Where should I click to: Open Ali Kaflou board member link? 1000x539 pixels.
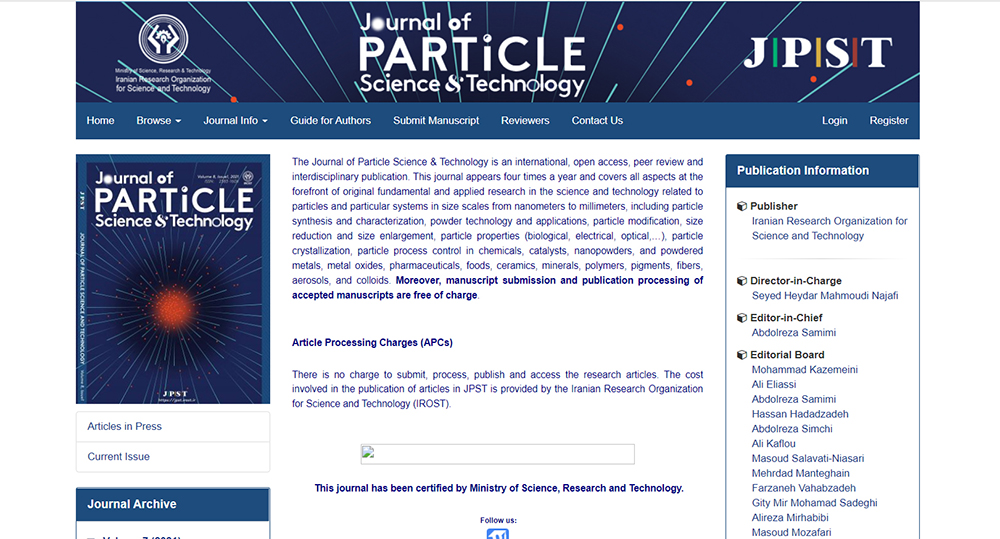(x=773, y=444)
